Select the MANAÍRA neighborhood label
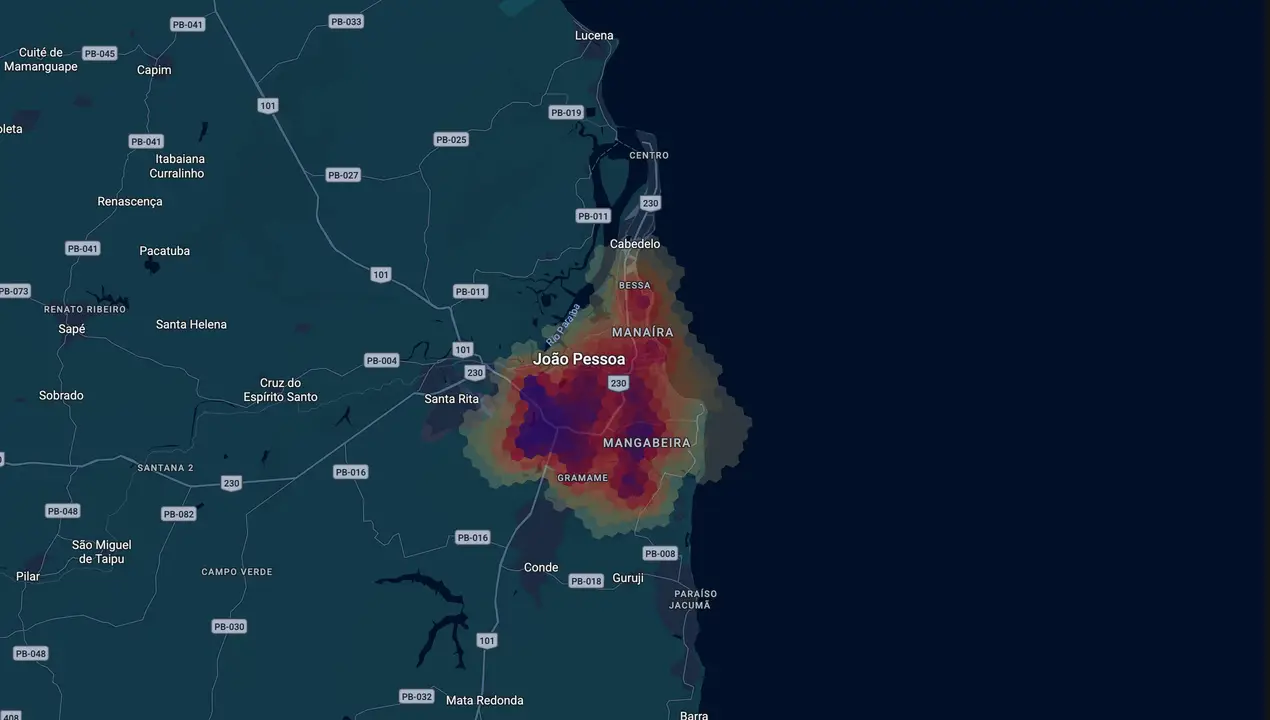This screenshot has width=1270, height=720. click(643, 332)
